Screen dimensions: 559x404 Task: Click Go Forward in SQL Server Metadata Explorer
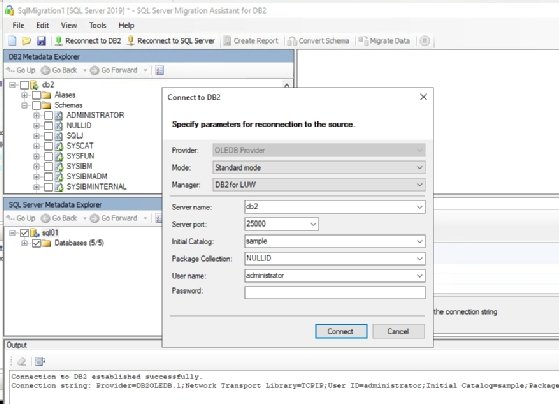click(x=114, y=218)
